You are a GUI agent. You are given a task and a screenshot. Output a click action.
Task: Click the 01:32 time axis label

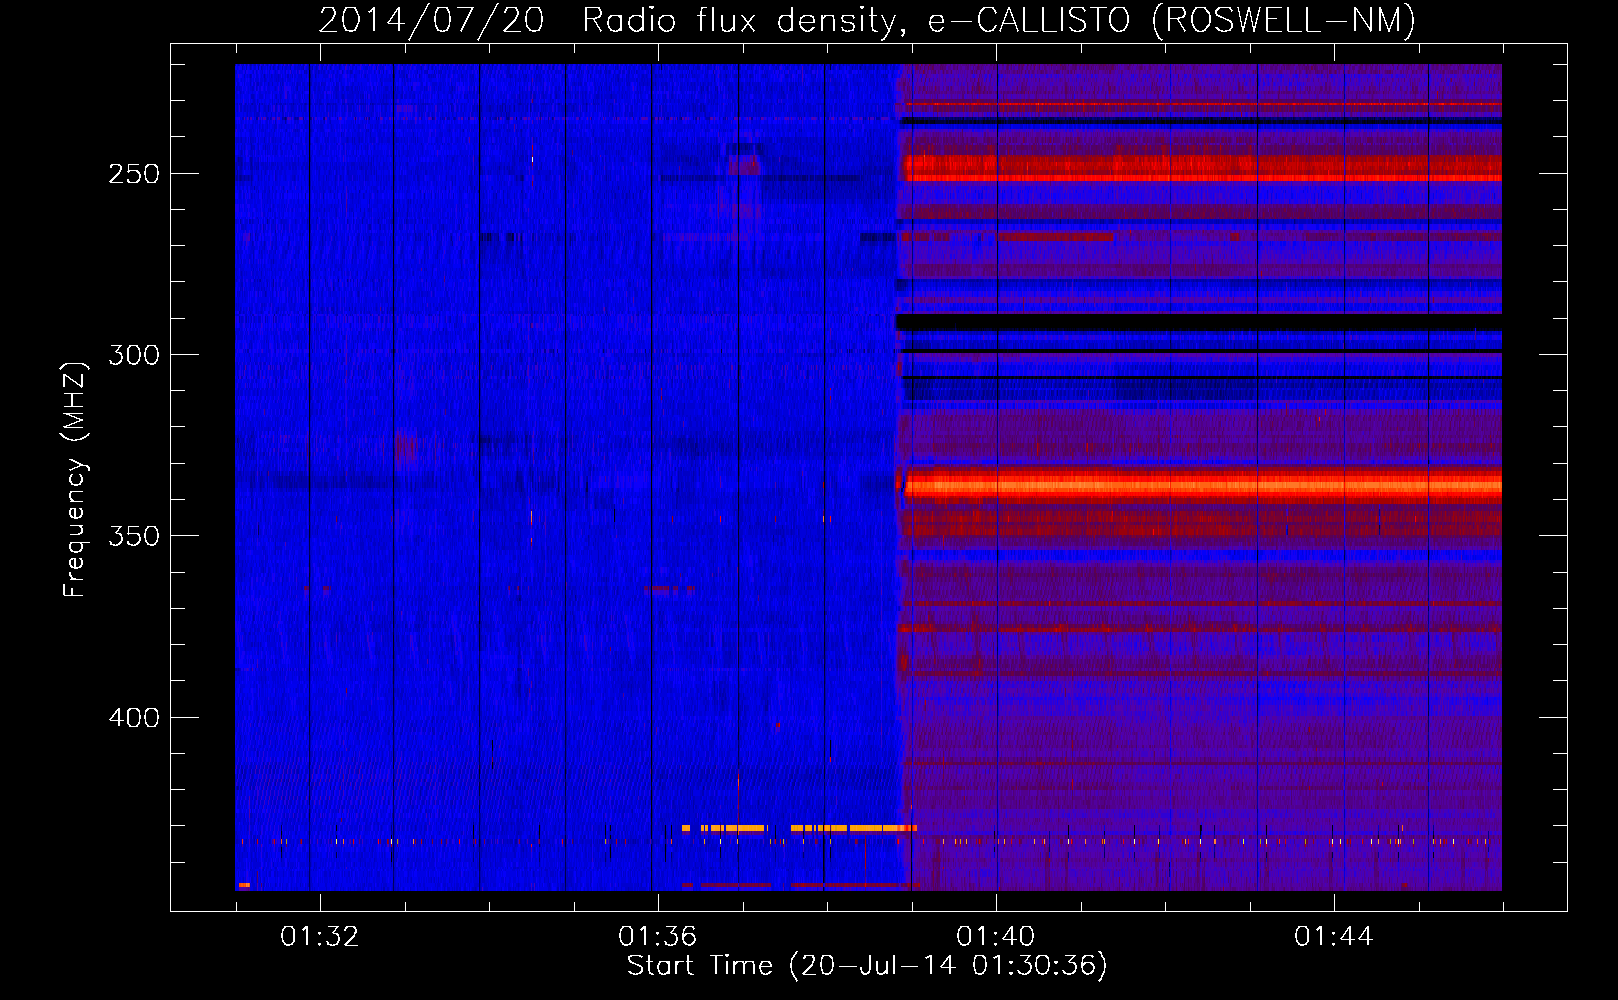(x=319, y=937)
